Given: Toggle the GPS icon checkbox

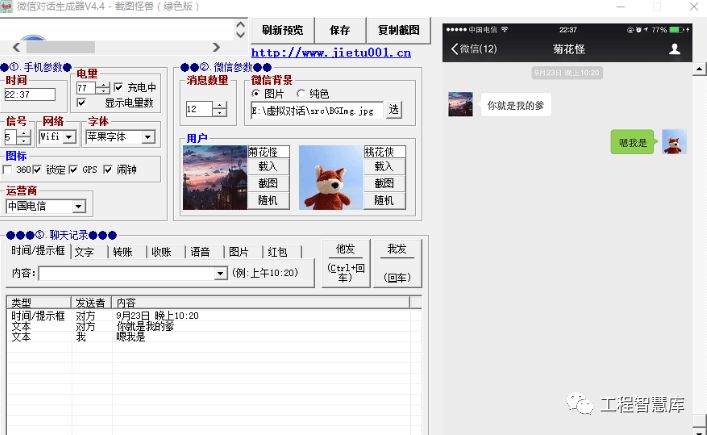Looking at the screenshot, I should pyautogui.click(x=73, y=169).
